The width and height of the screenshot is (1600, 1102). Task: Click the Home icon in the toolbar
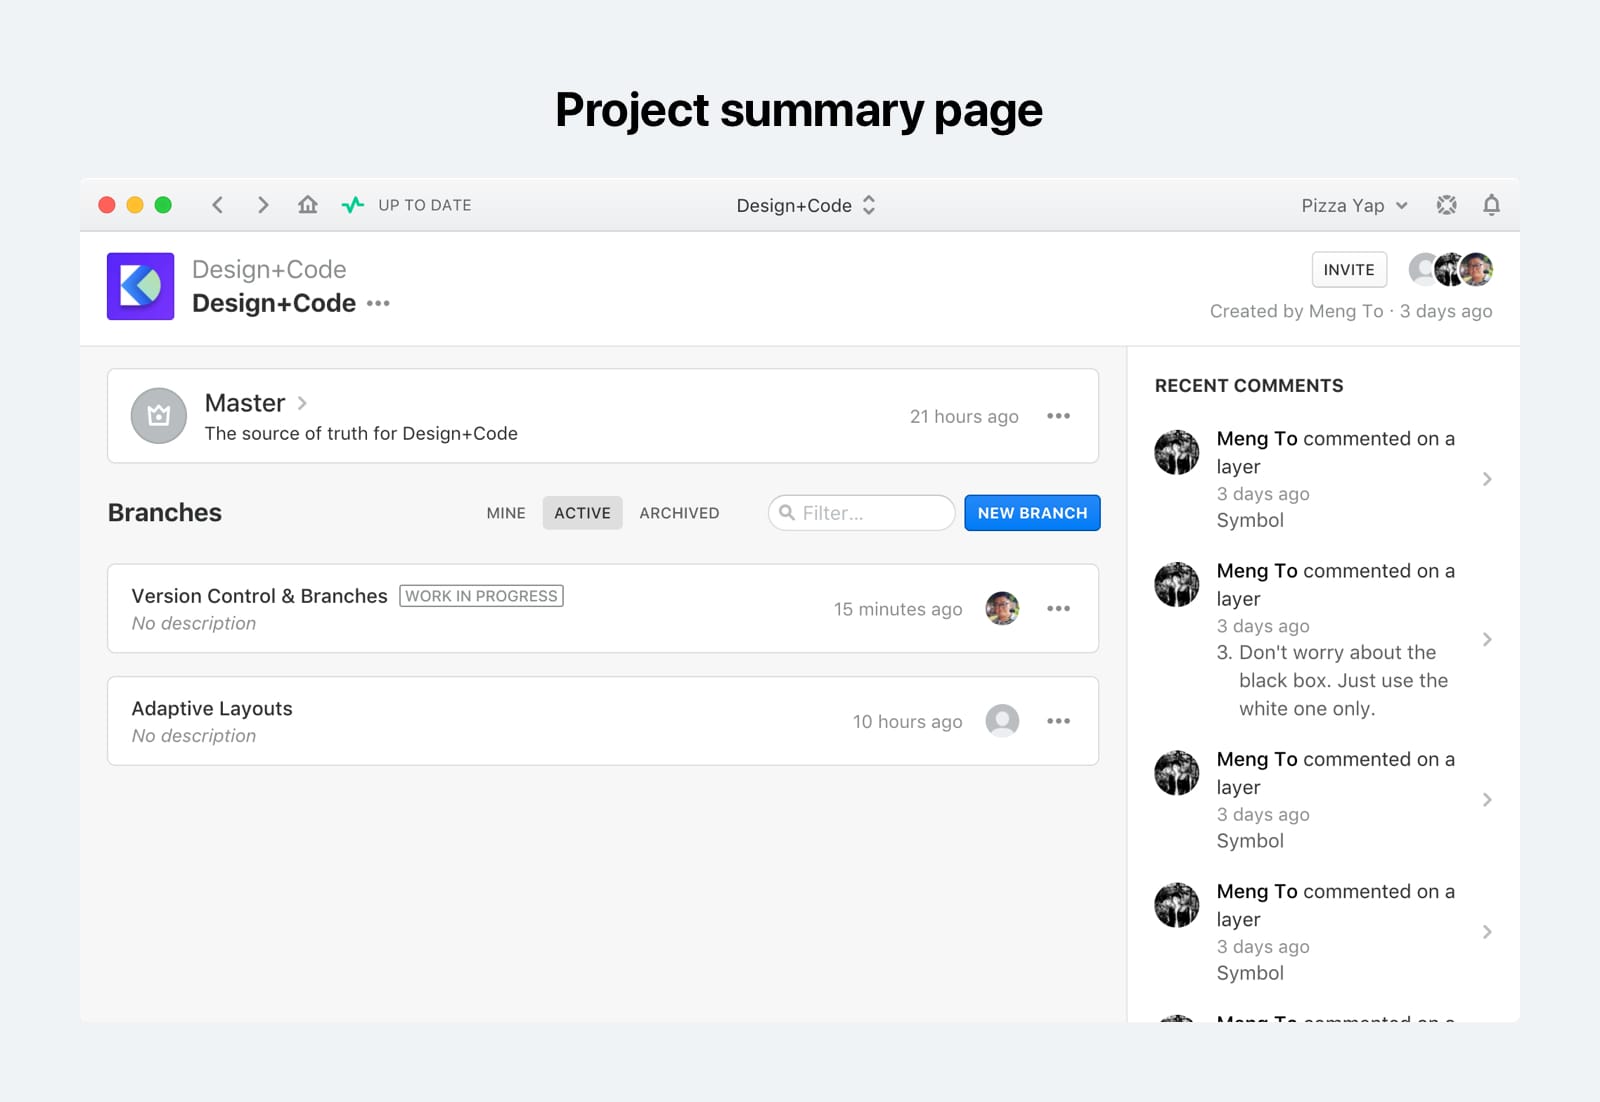click(307, 204)
